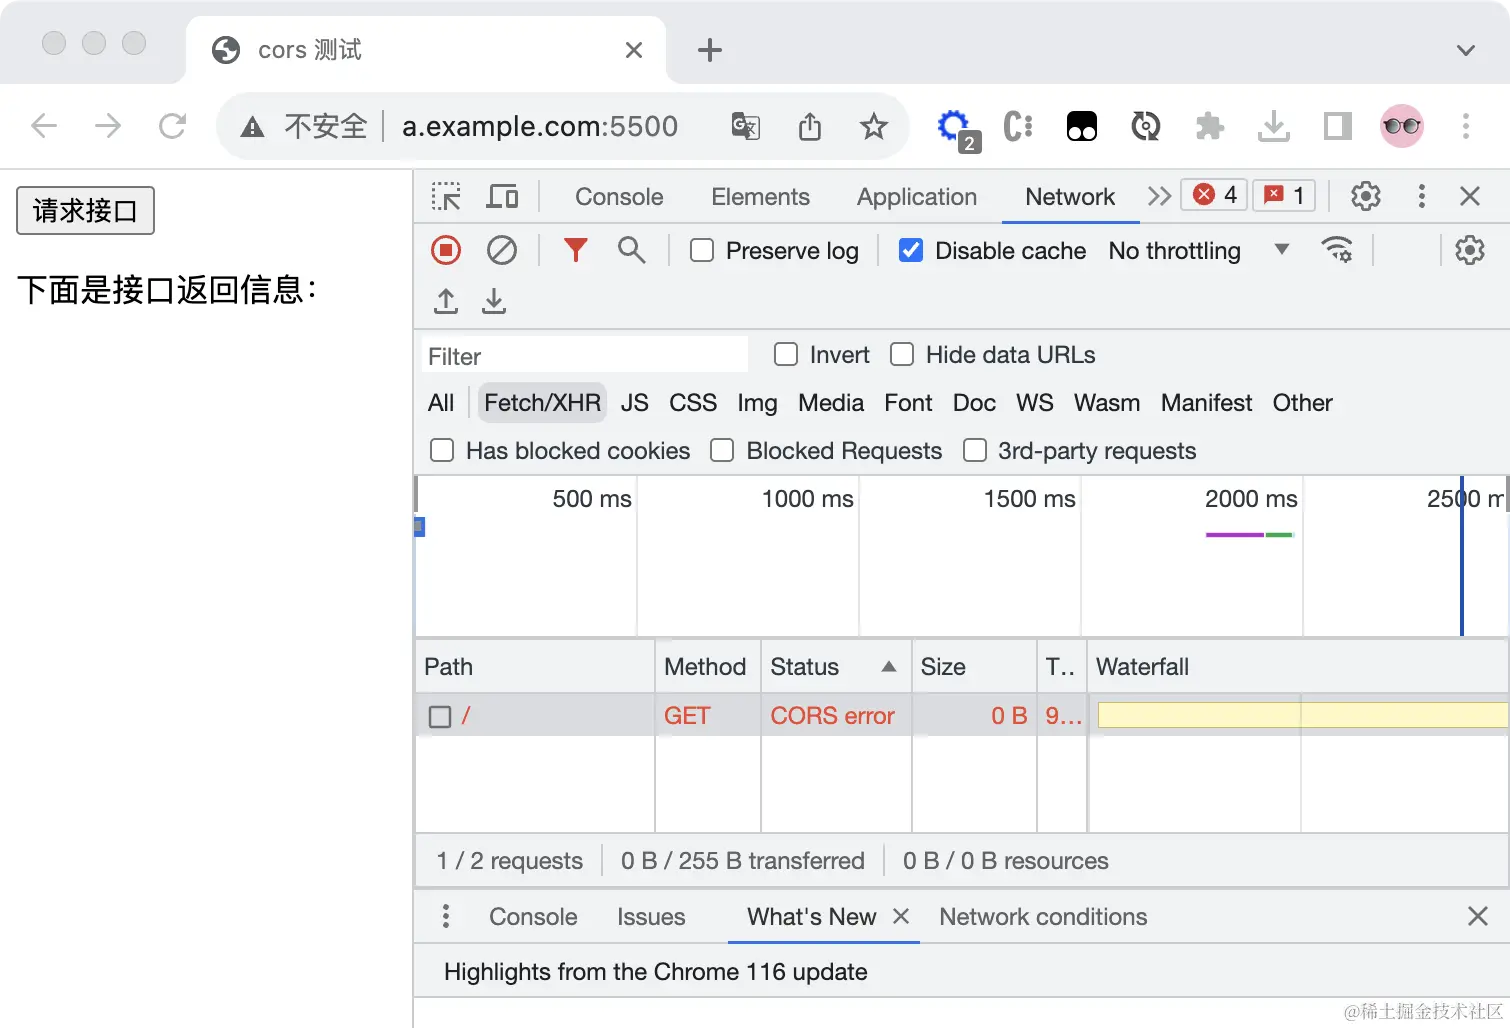Close the What's New drawer tab

pyautogui.click(x=901, y=915)
